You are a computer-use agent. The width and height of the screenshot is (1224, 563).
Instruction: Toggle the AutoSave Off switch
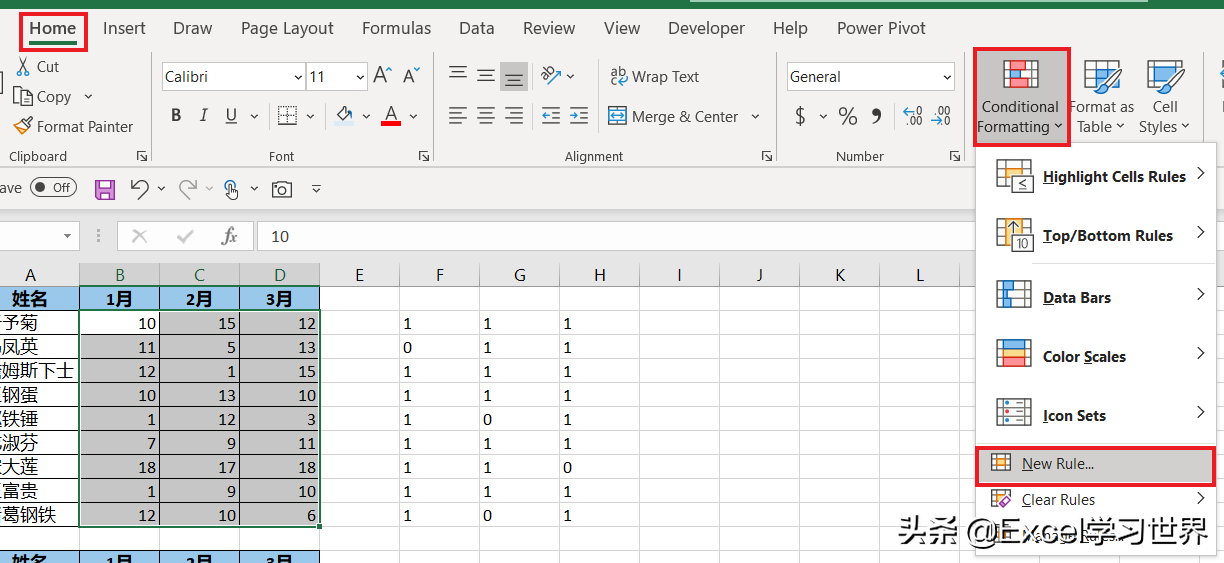click(52, 187)
